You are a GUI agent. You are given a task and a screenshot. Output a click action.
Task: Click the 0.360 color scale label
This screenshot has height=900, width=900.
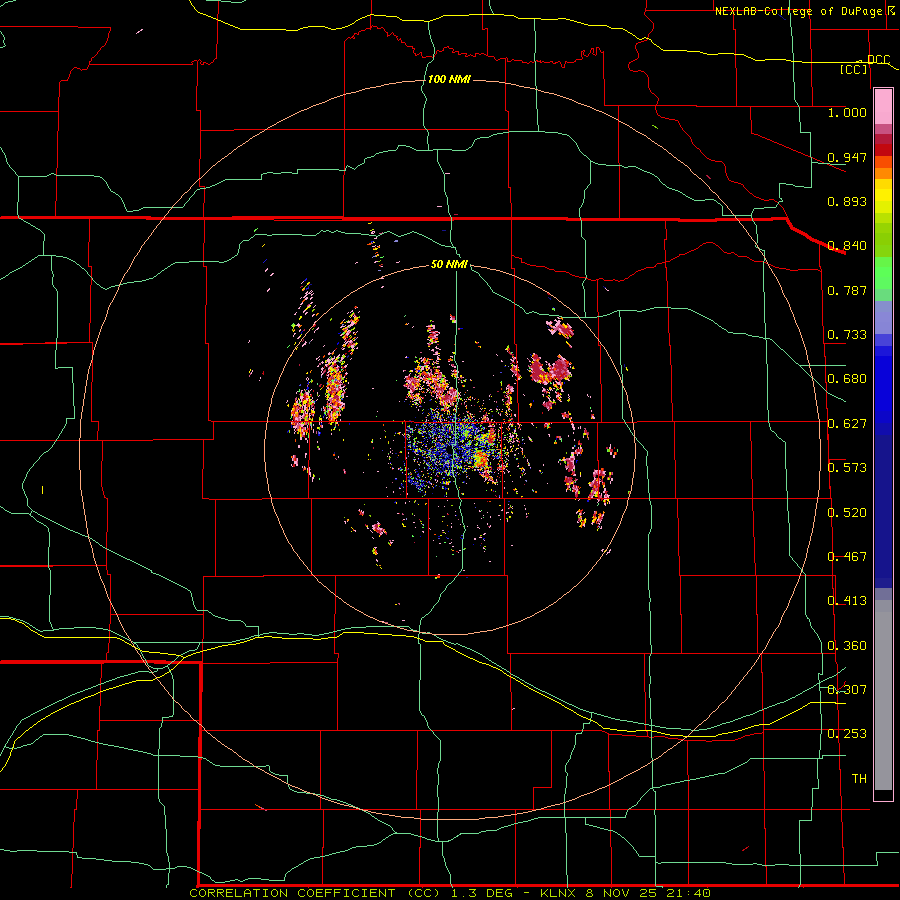tap(847, 646)
